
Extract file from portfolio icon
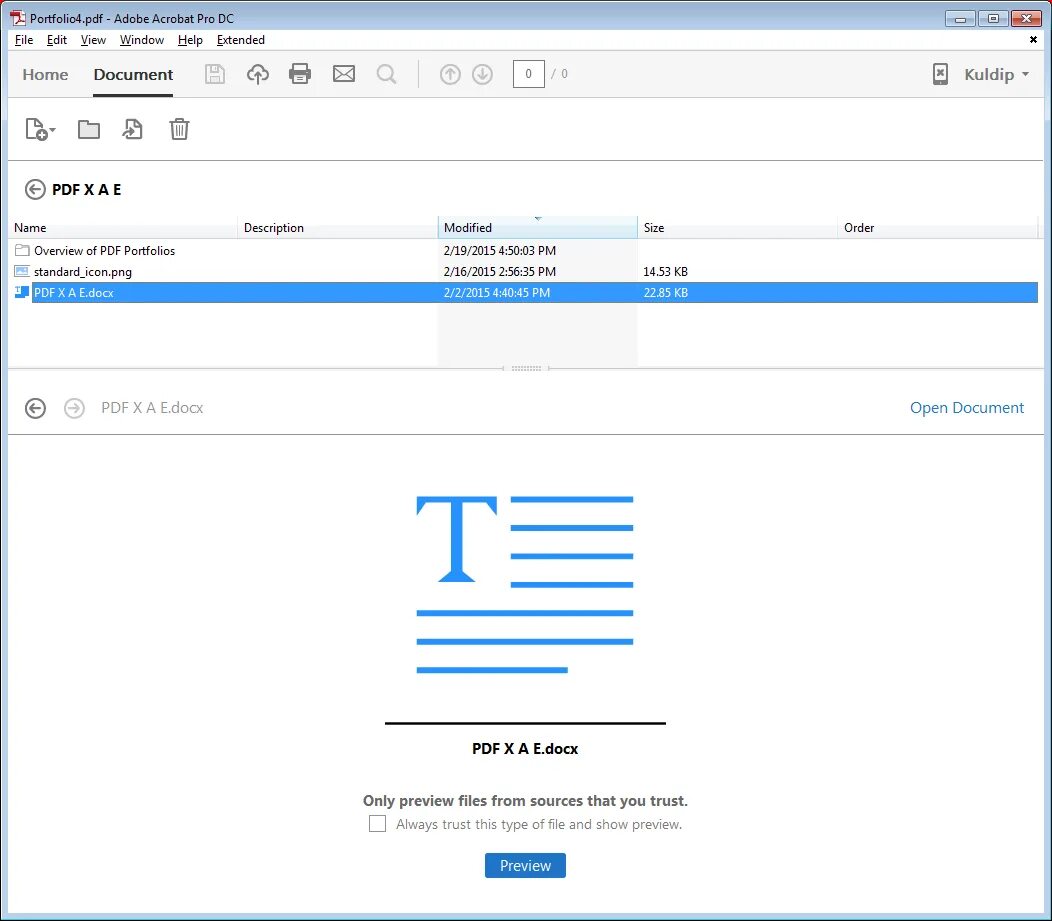tap(133, 129)
